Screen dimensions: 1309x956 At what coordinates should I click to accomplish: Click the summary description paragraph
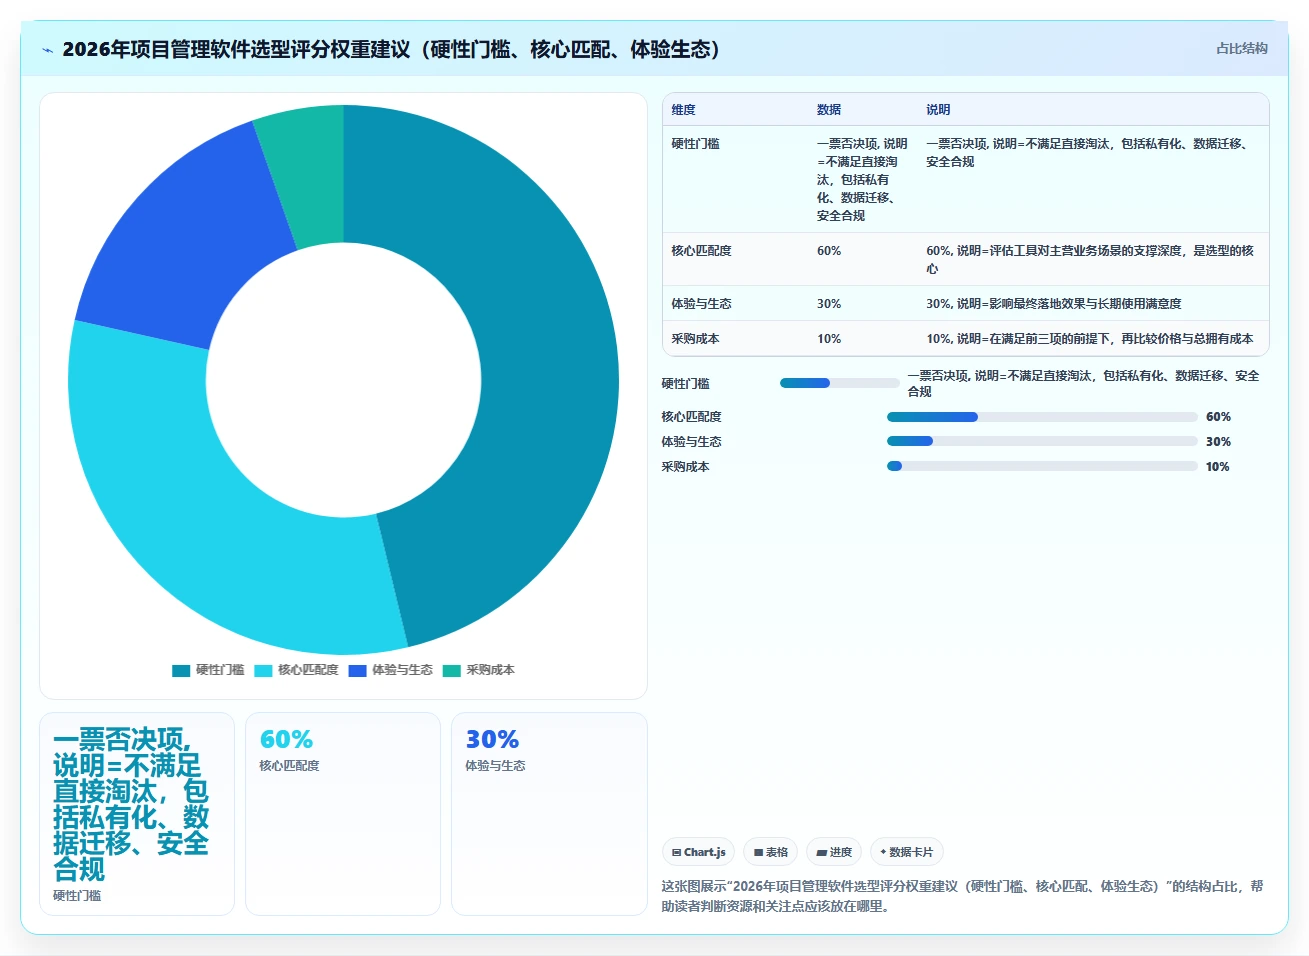(x=962, y=896)
